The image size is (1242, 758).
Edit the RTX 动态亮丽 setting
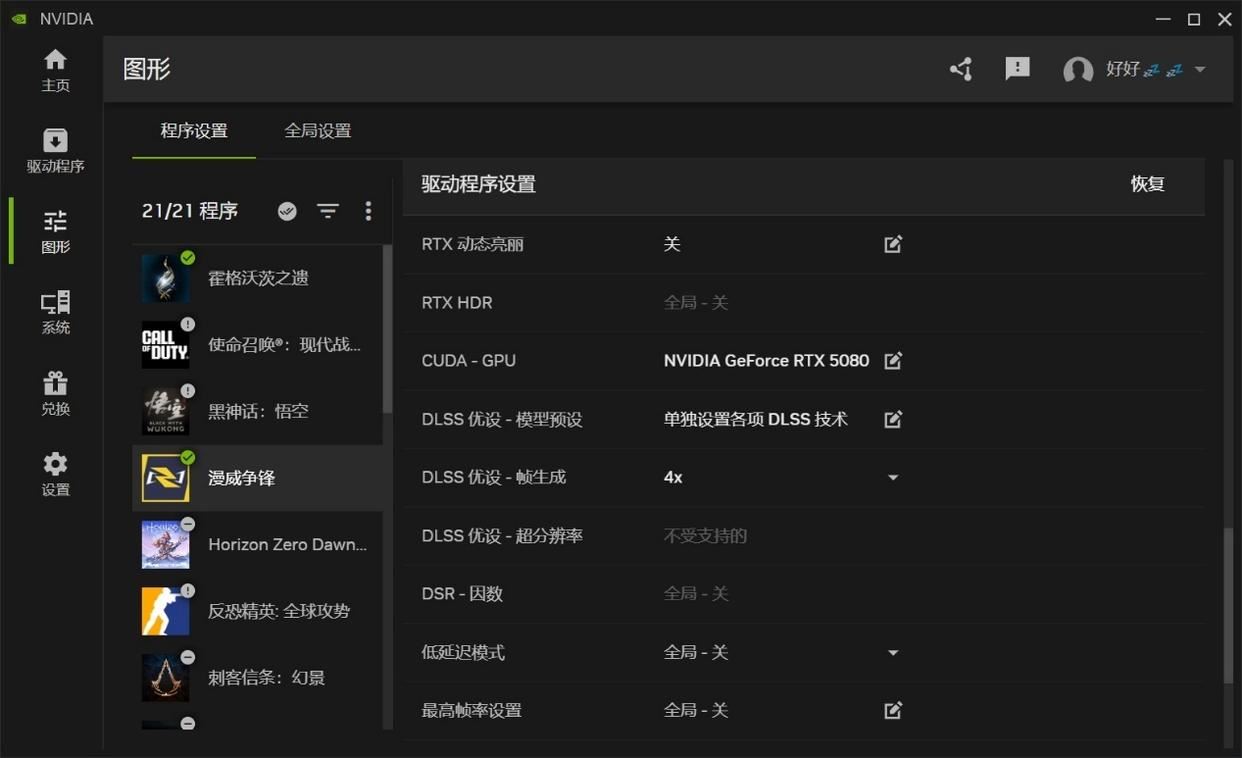[x=893, y=244]
